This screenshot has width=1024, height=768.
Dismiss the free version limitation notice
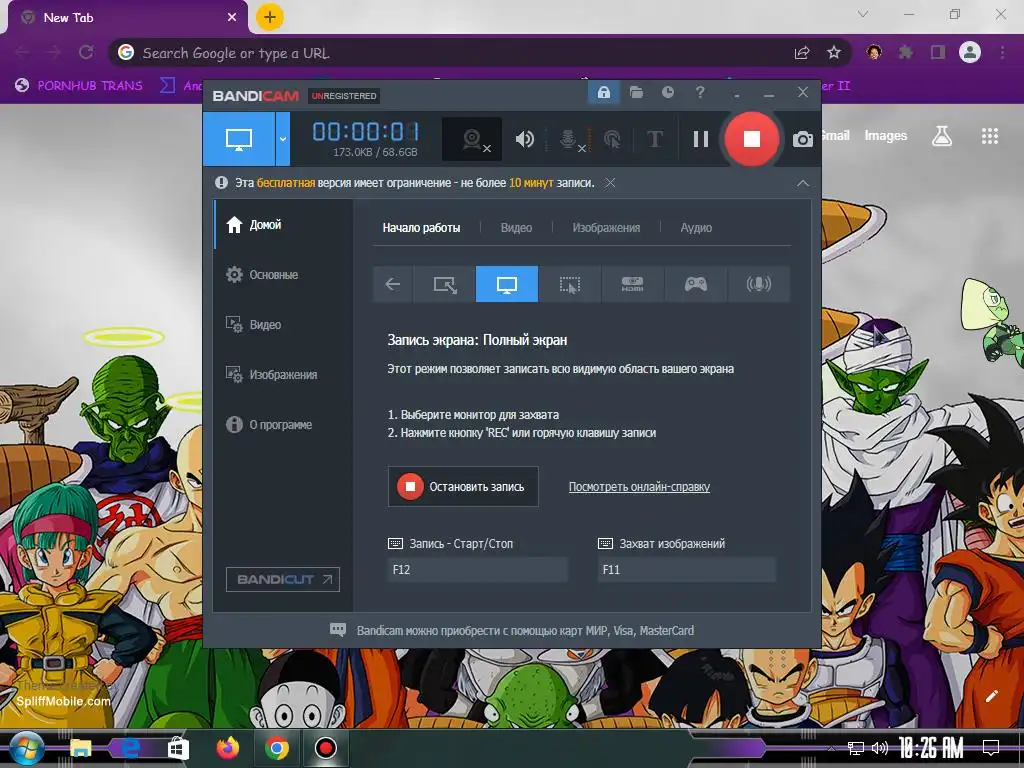(610, 183)
